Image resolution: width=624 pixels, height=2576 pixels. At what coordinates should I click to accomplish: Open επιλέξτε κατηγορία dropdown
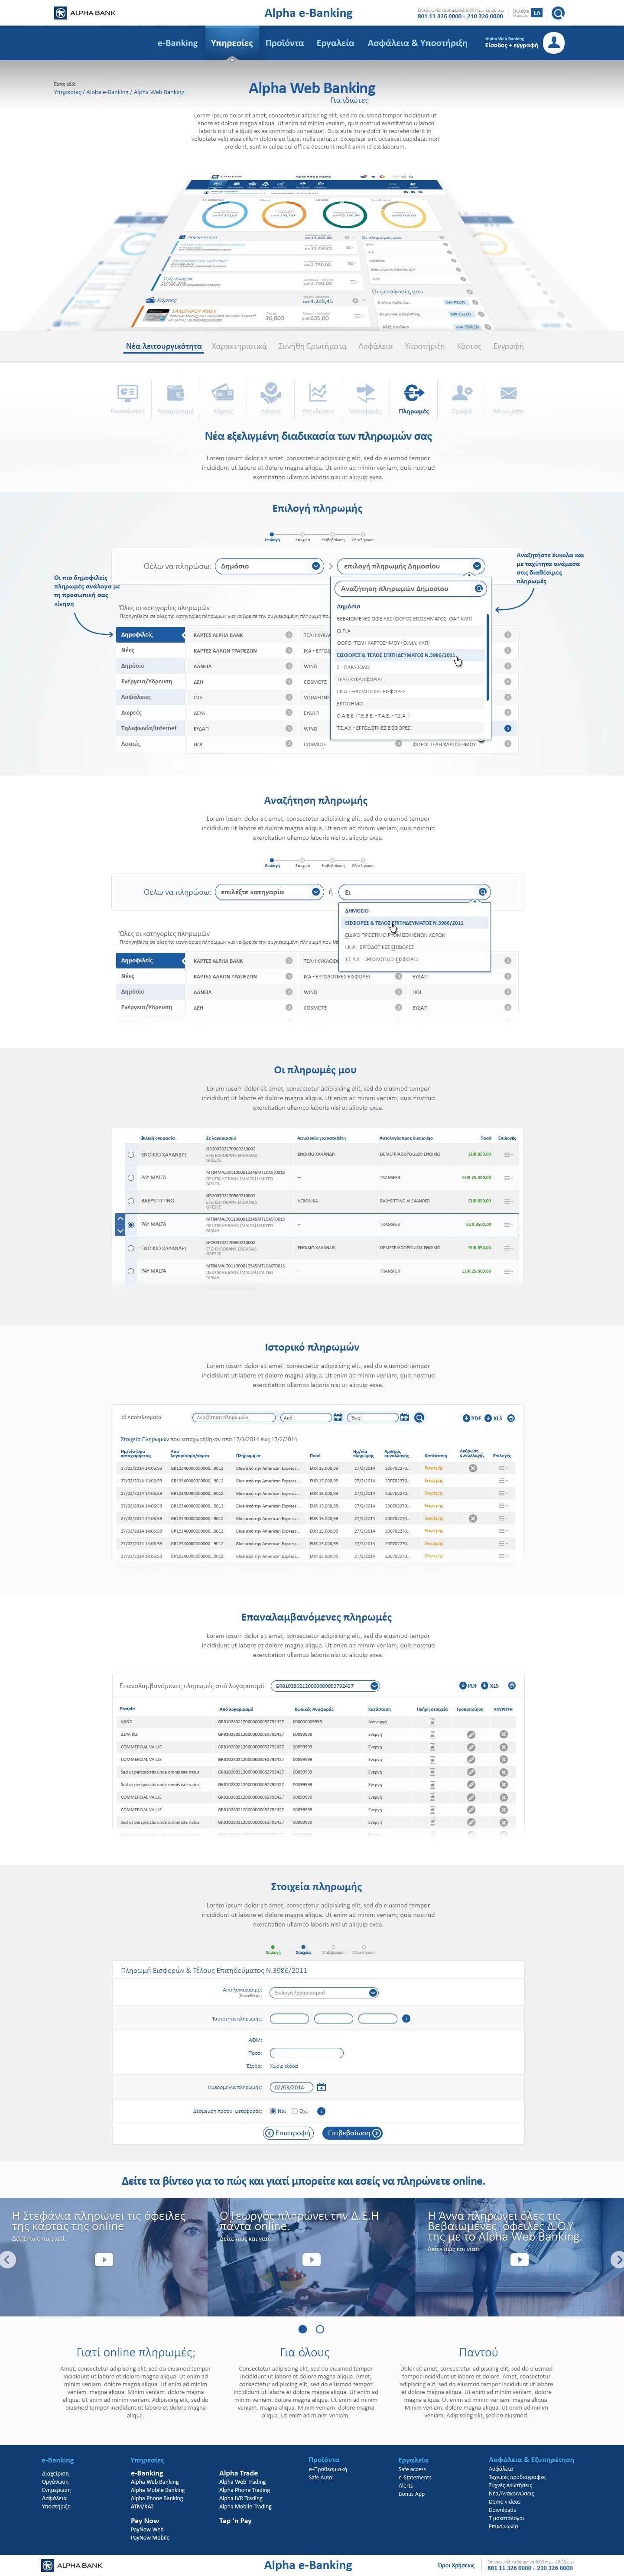point(270,892)
